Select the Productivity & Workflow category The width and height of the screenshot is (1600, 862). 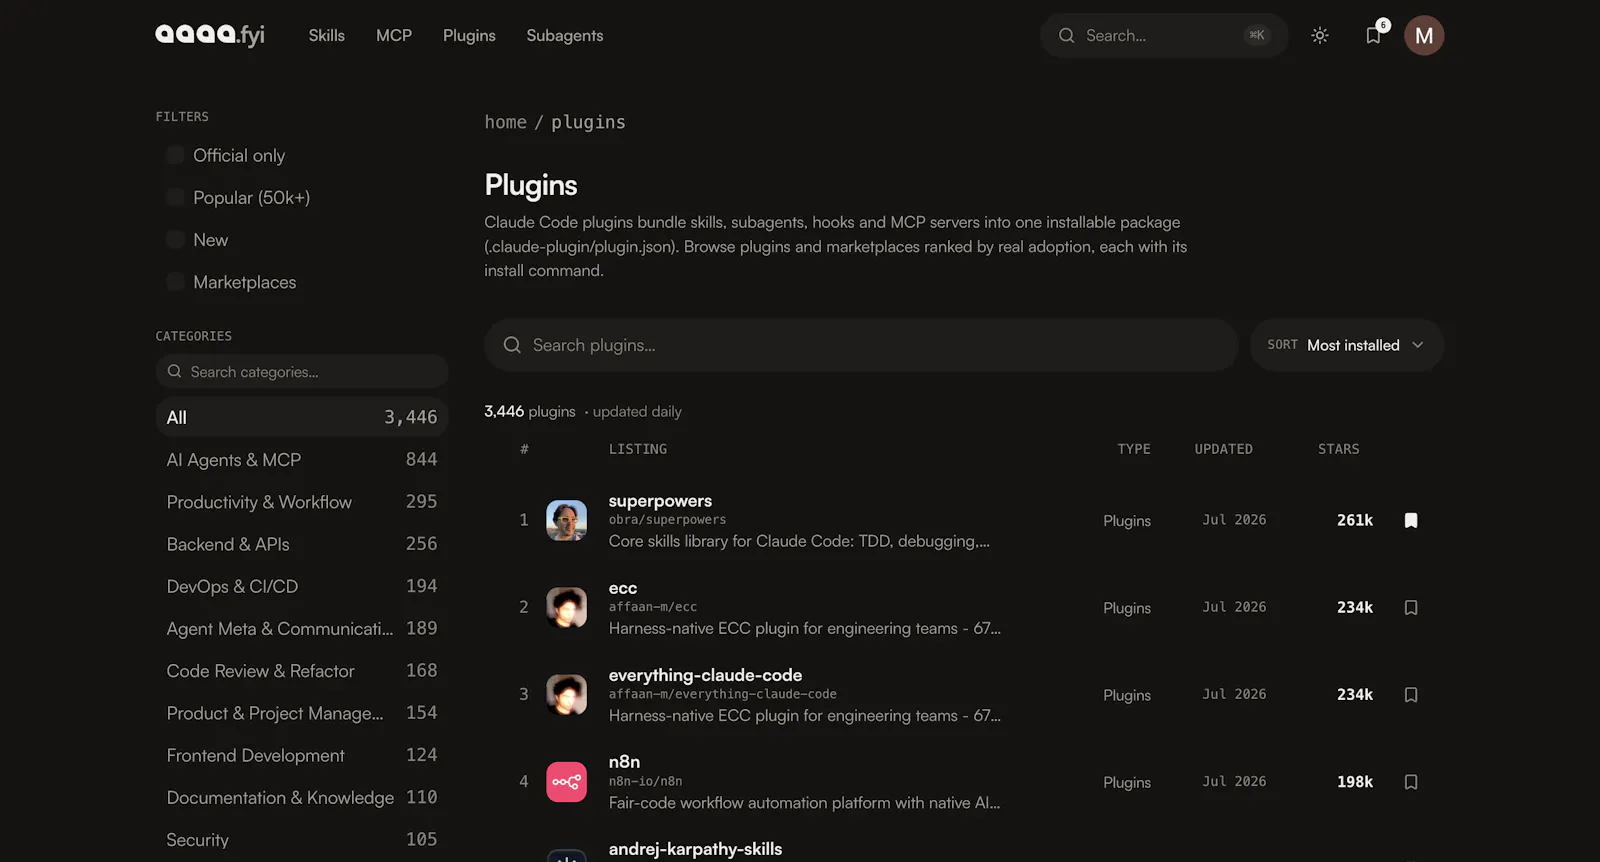click(x=302, y=502)
